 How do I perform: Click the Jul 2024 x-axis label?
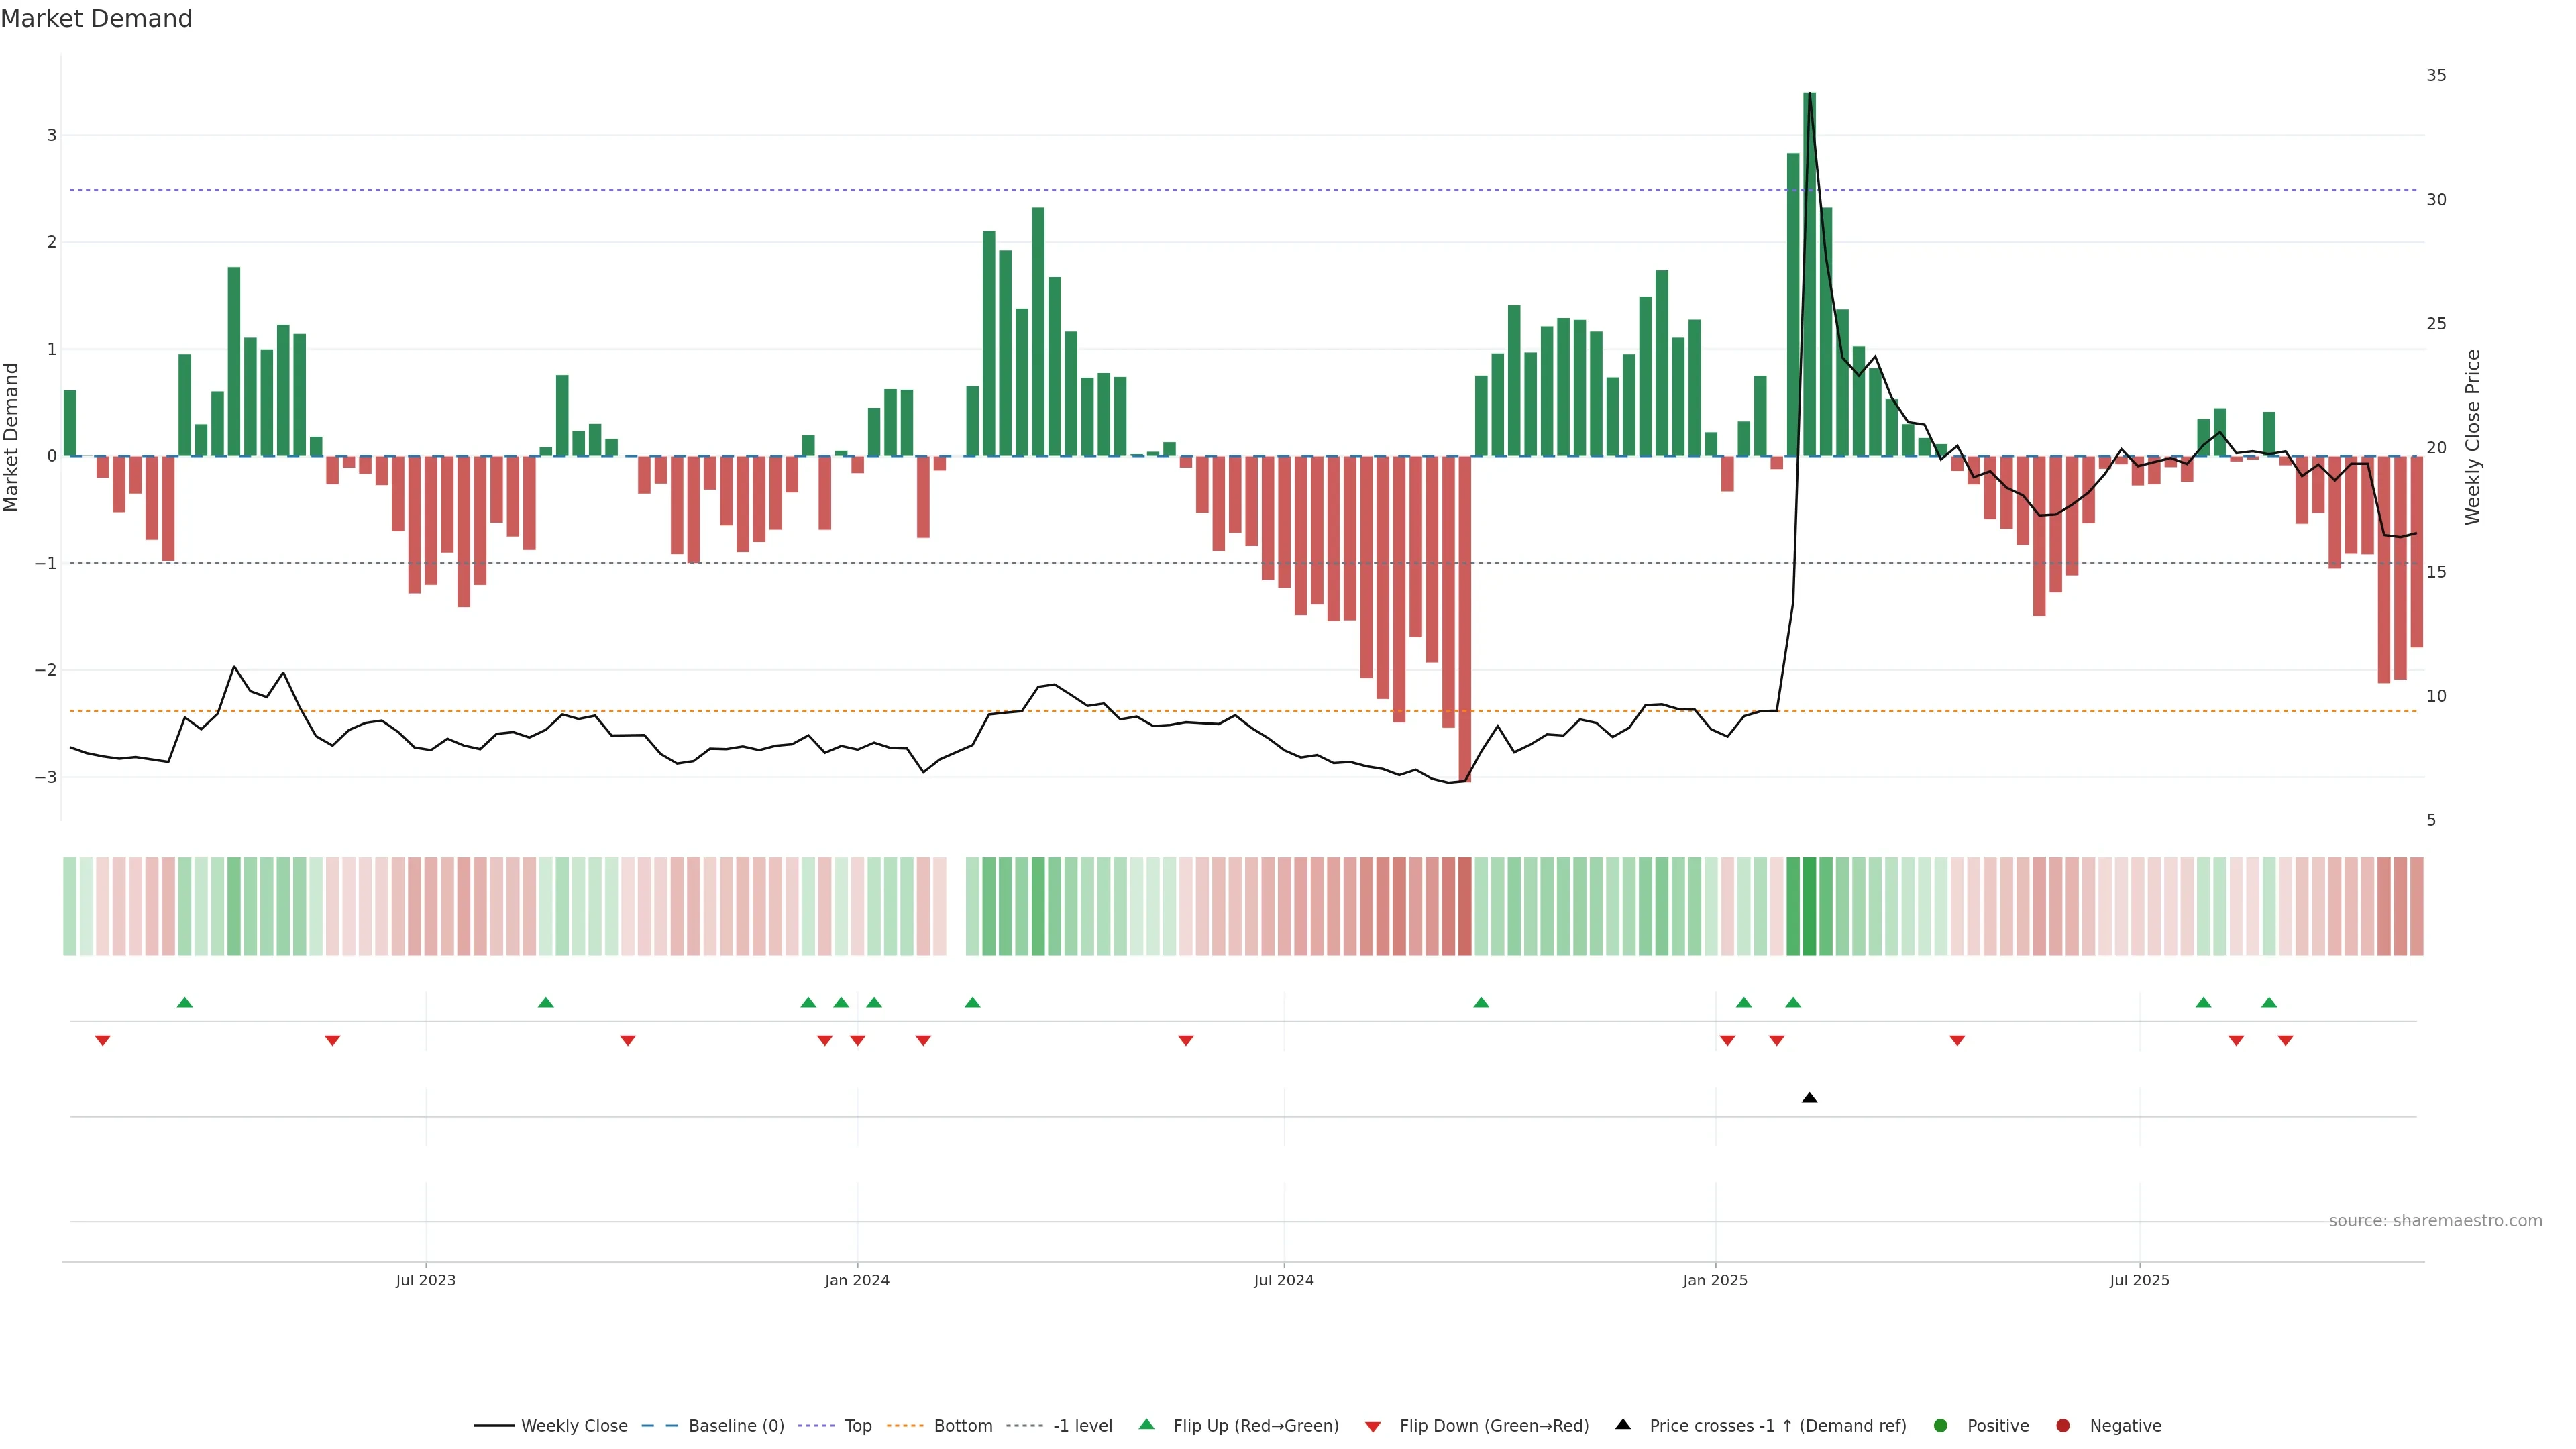pos(1284,1280)
